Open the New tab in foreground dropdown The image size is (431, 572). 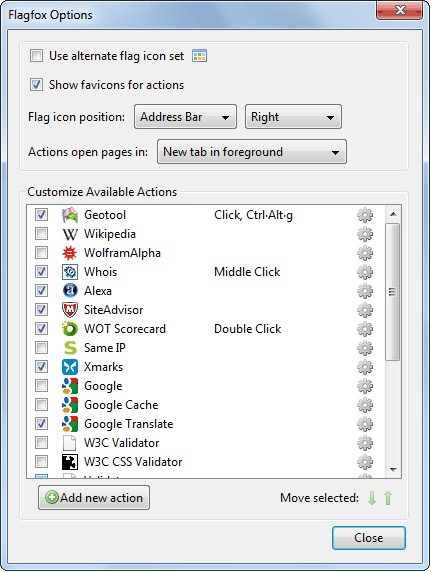pyautogui.click(x=252, y=152)
